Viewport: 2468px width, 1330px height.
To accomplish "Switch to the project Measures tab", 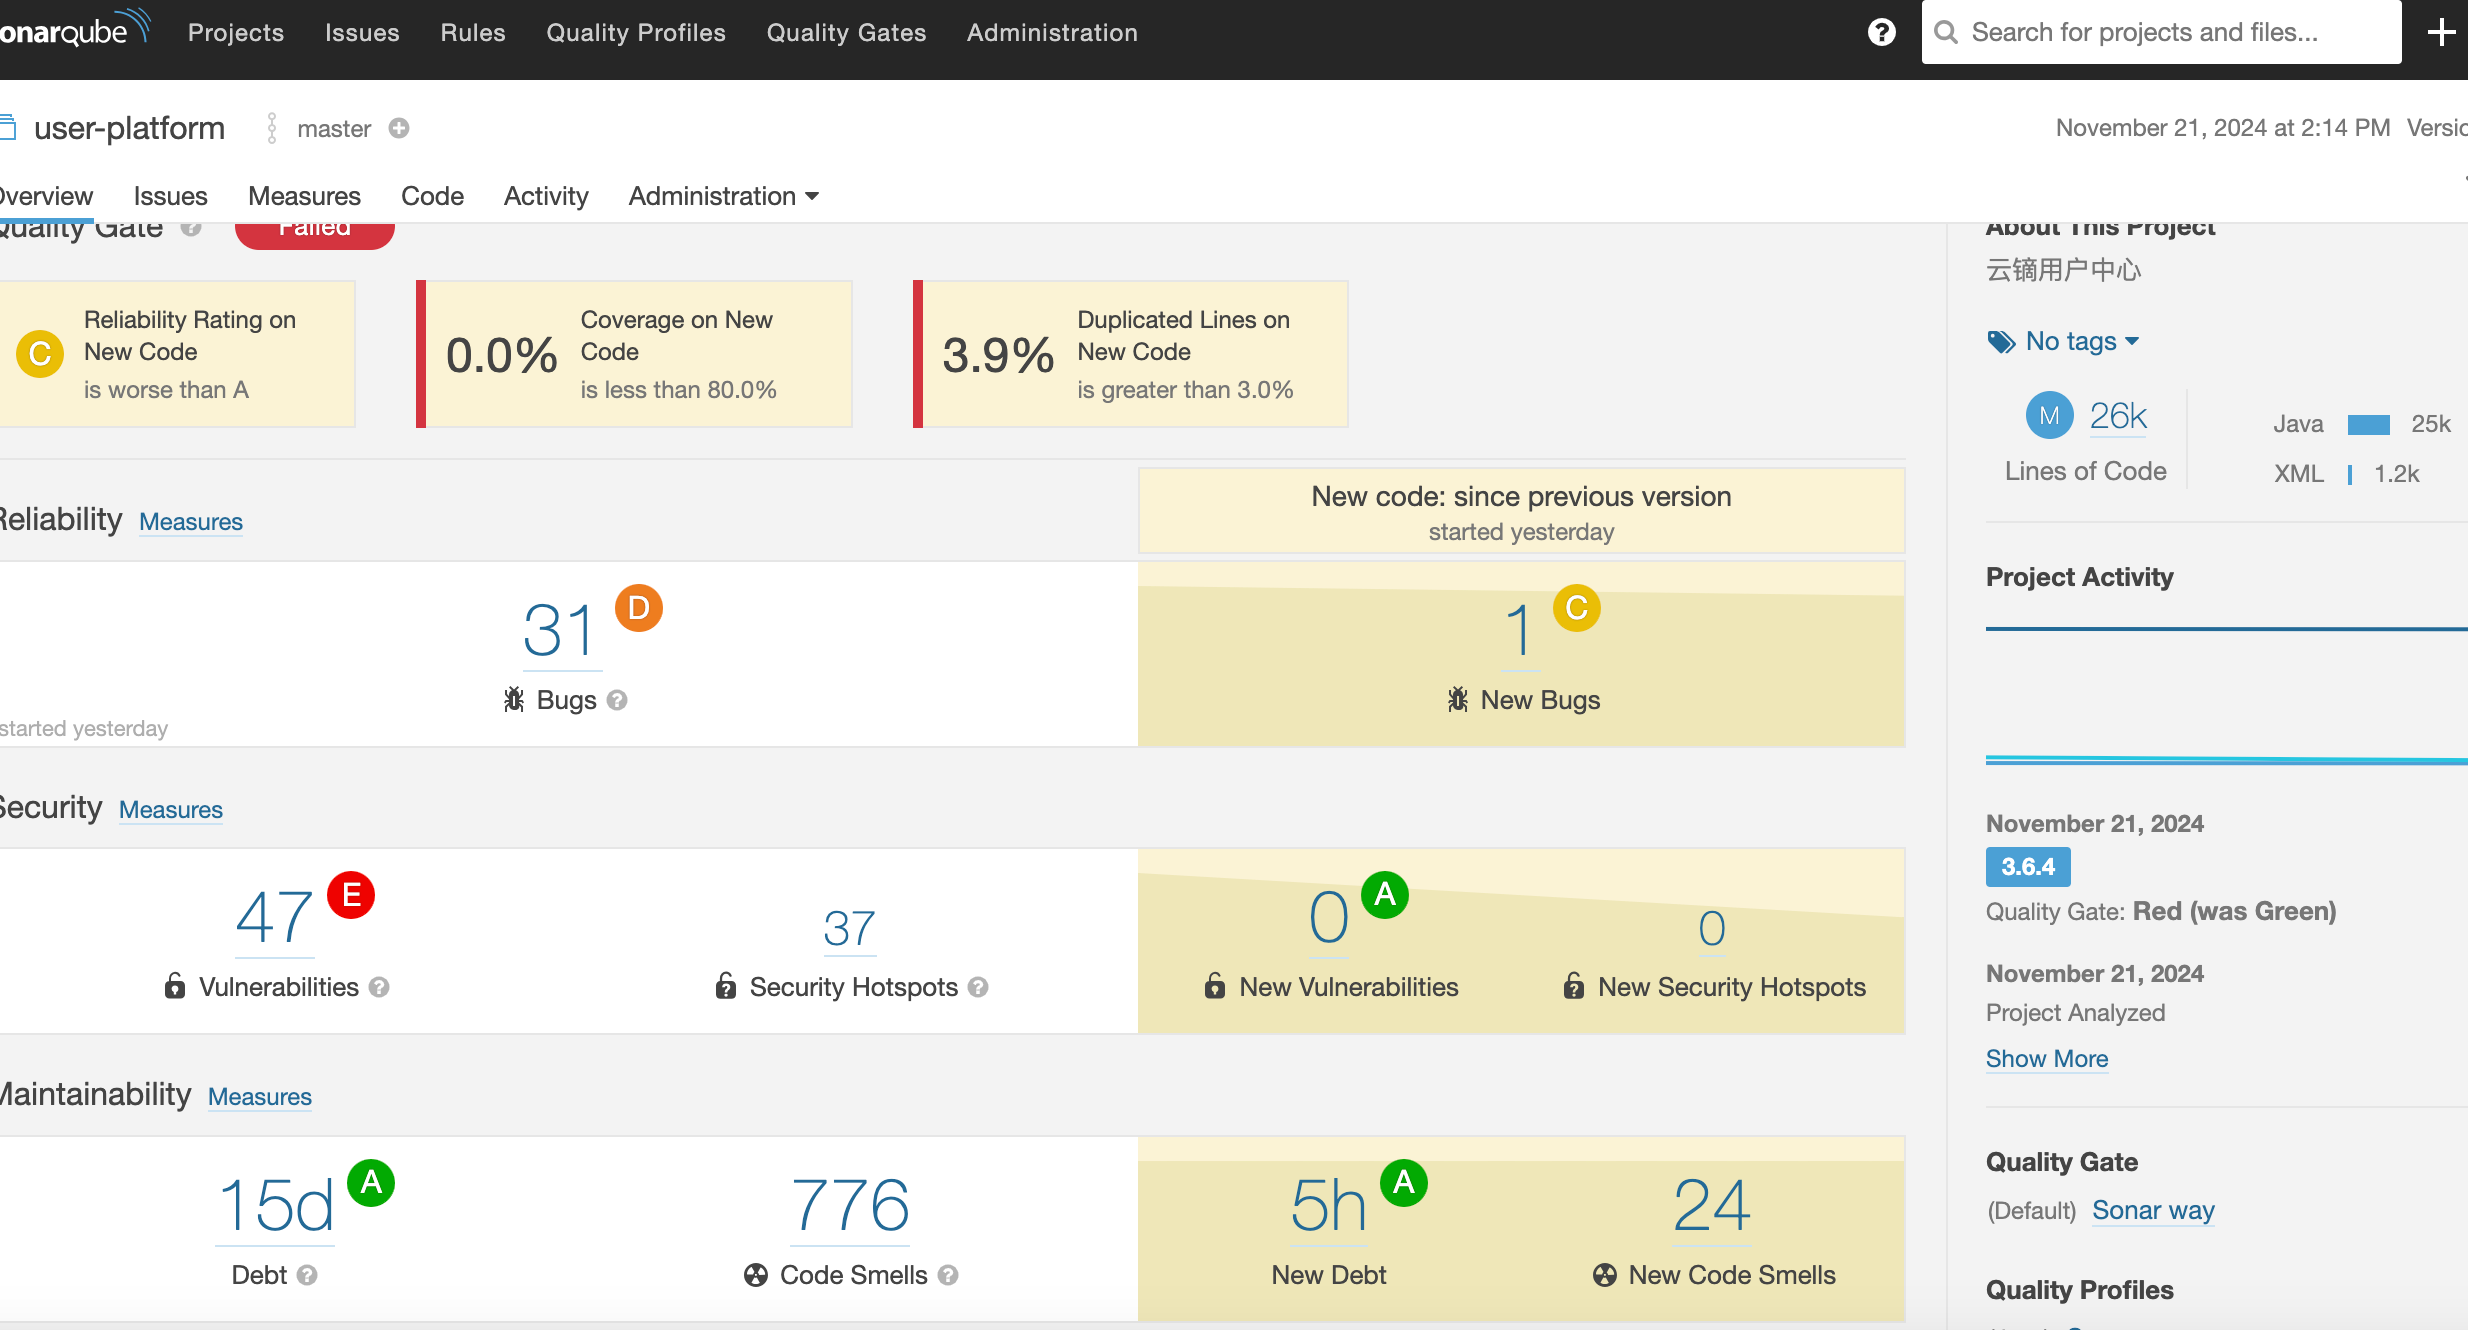I will tap(304, 196).
